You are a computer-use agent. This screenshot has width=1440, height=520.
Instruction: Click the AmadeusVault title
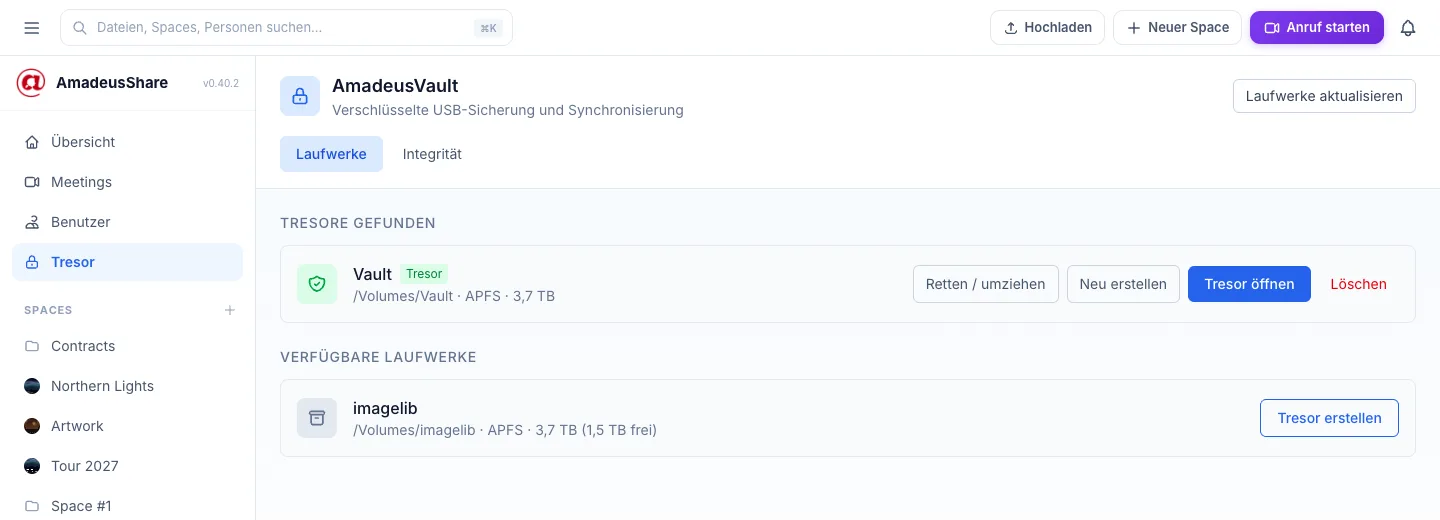pyautogui.click(x=395, y=86)
